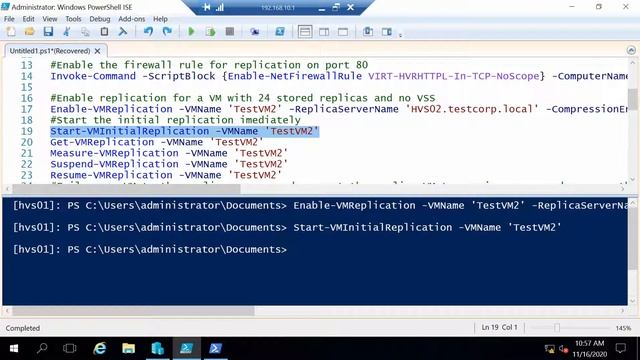This screenshot has width=640, height=360.
Task: Create a new script file
Action: tap(11, 31)
